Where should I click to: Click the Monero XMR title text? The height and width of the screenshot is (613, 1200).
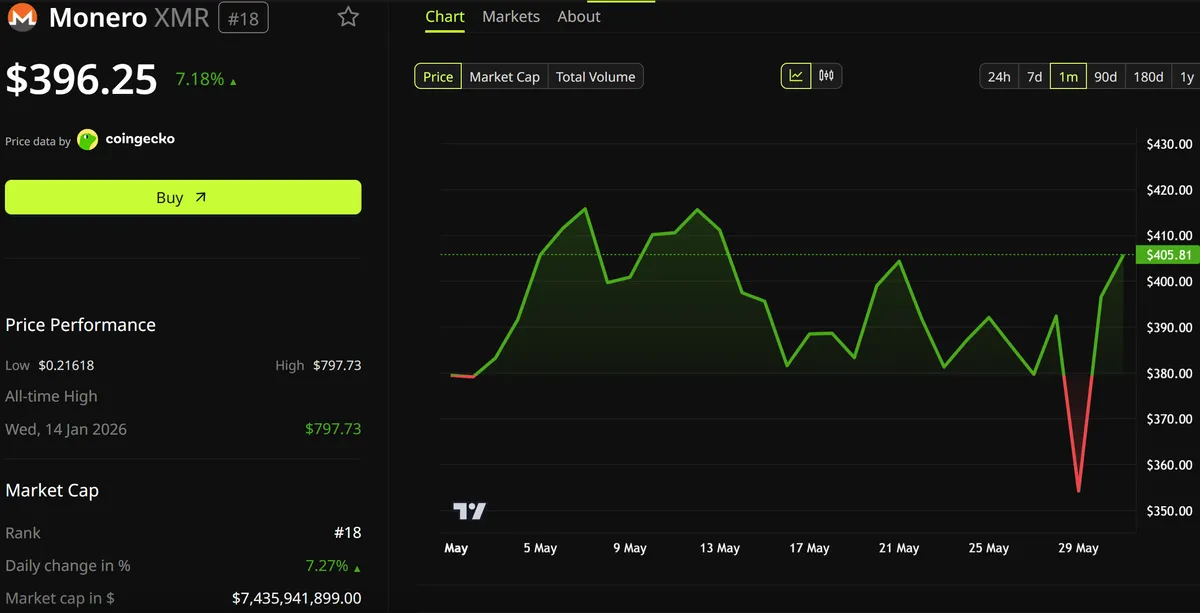coord(128,17)
